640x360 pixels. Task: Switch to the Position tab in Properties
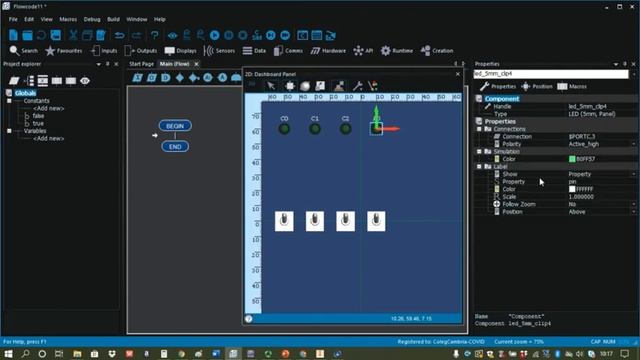click(x=537, y=87)
